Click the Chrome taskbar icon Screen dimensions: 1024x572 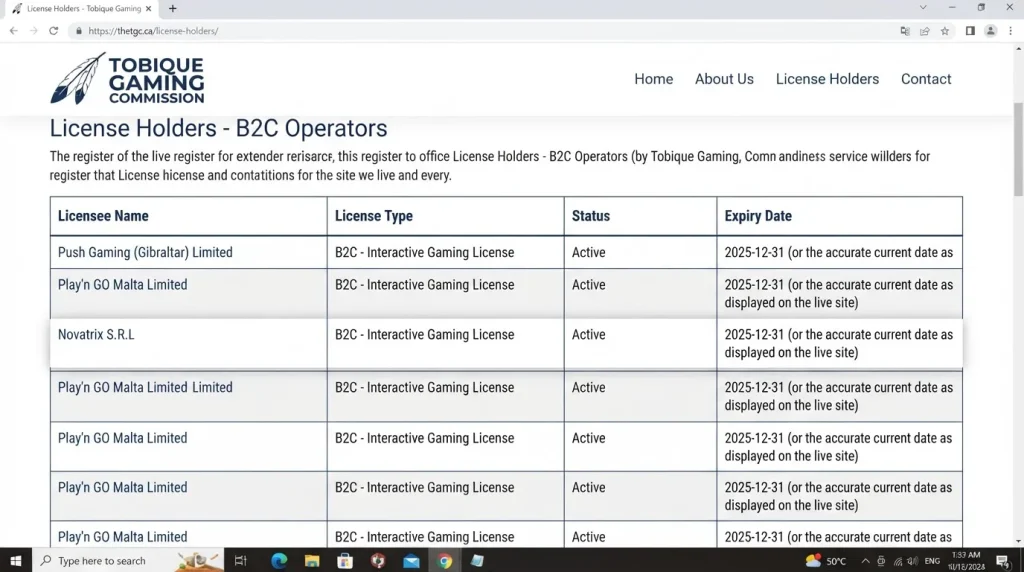click(x=445, y=560)
